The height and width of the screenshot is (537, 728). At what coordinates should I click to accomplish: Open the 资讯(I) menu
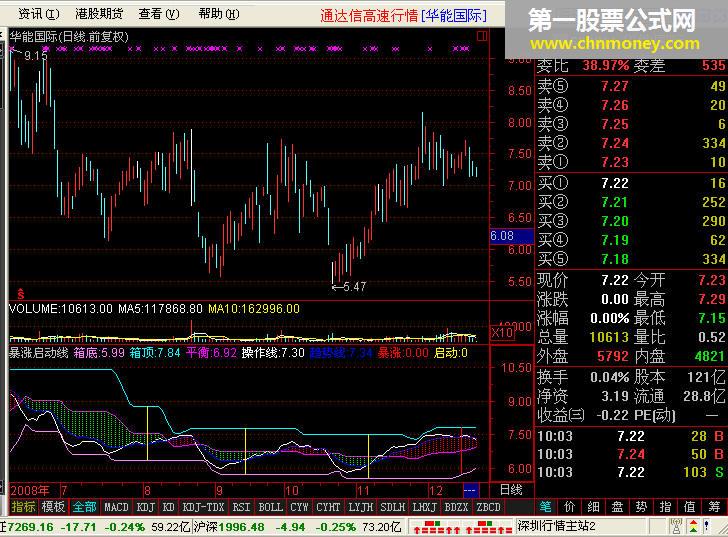[39, 14]
